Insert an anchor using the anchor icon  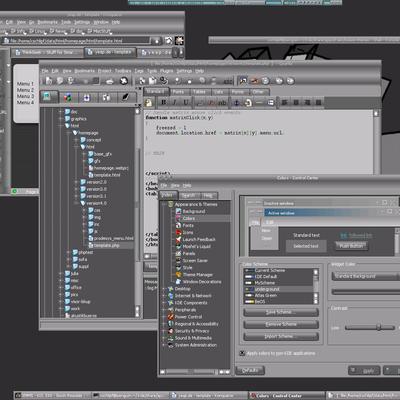[236, 103]
